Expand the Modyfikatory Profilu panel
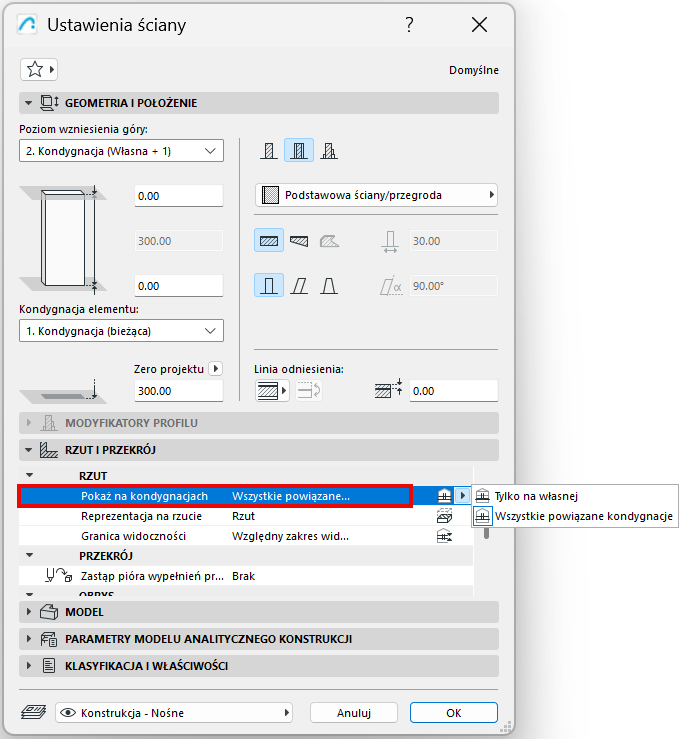This screenshot has height=739, width=681. coord(29,423)
